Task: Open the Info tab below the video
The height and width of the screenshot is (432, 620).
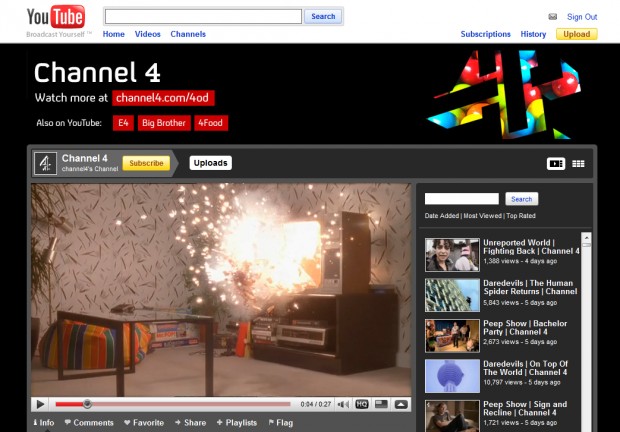Action: 44,423
